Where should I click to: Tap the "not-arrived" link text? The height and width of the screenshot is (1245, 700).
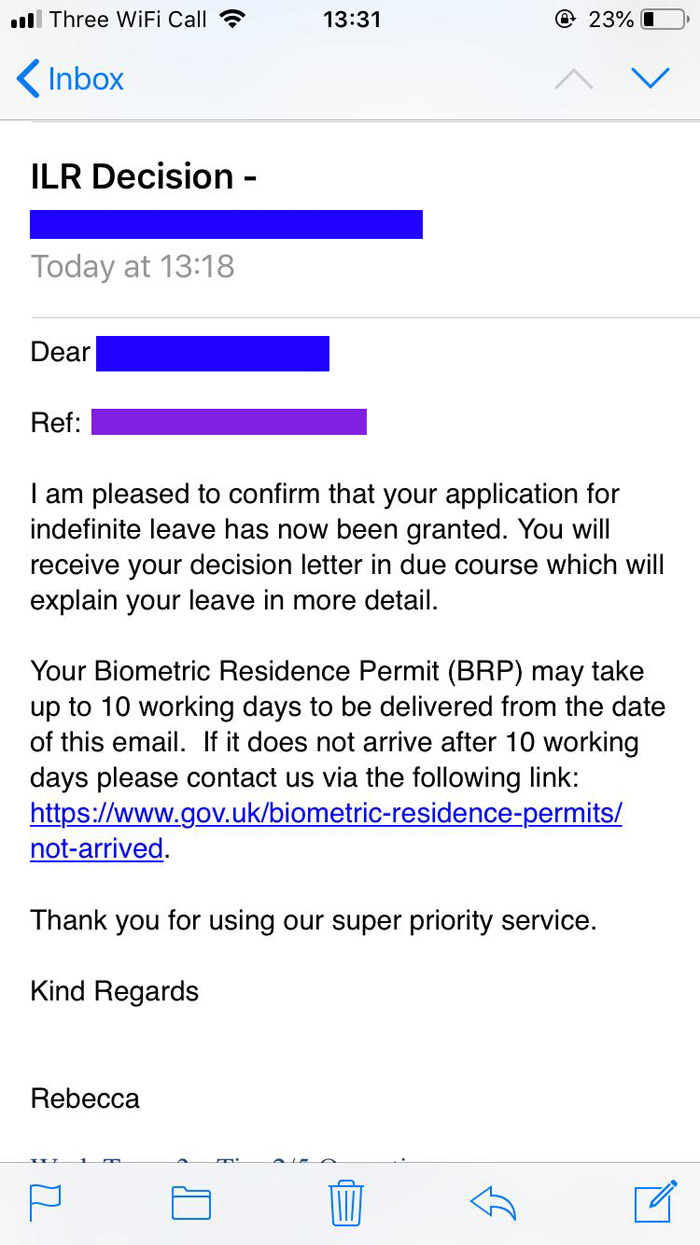96,849
